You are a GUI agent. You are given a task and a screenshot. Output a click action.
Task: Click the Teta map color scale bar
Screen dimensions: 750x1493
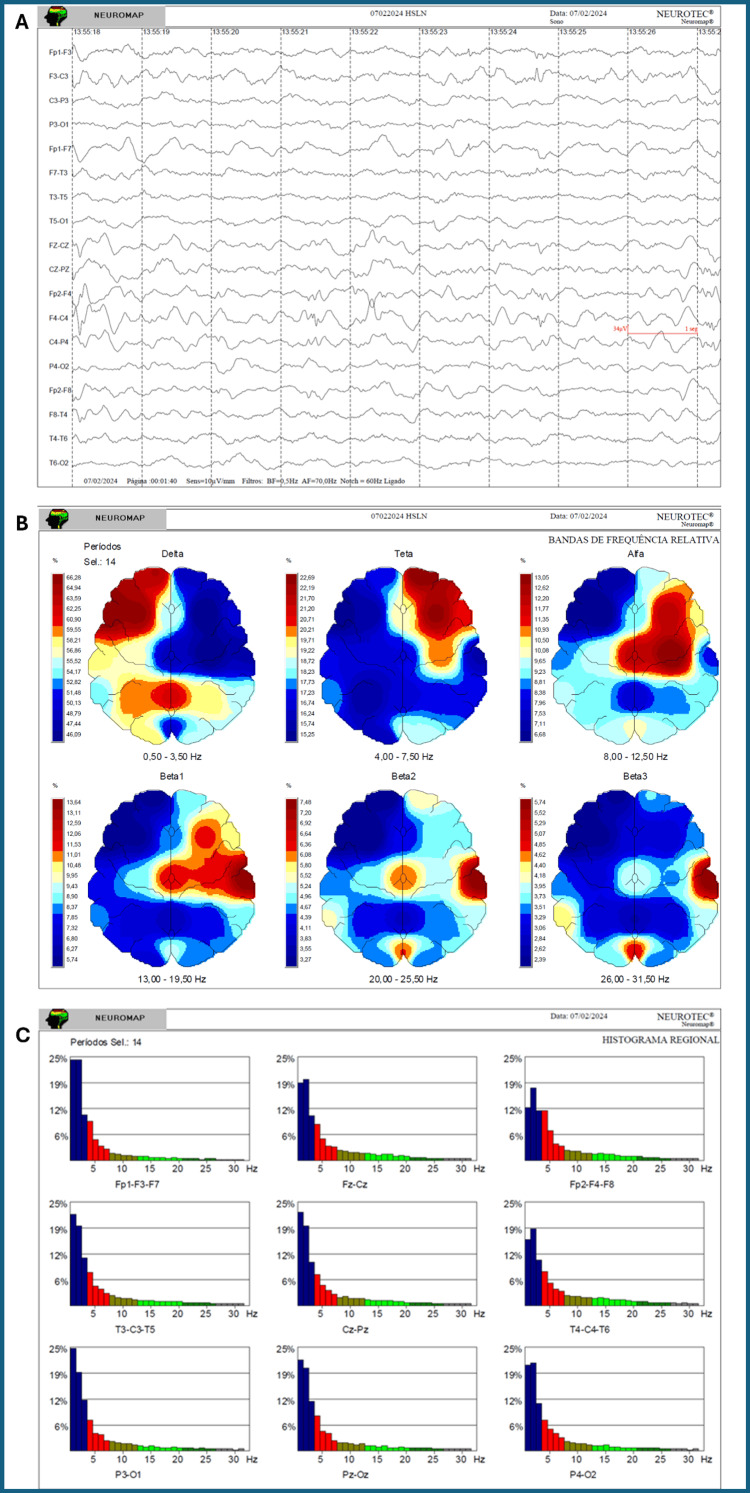(290, 656)
